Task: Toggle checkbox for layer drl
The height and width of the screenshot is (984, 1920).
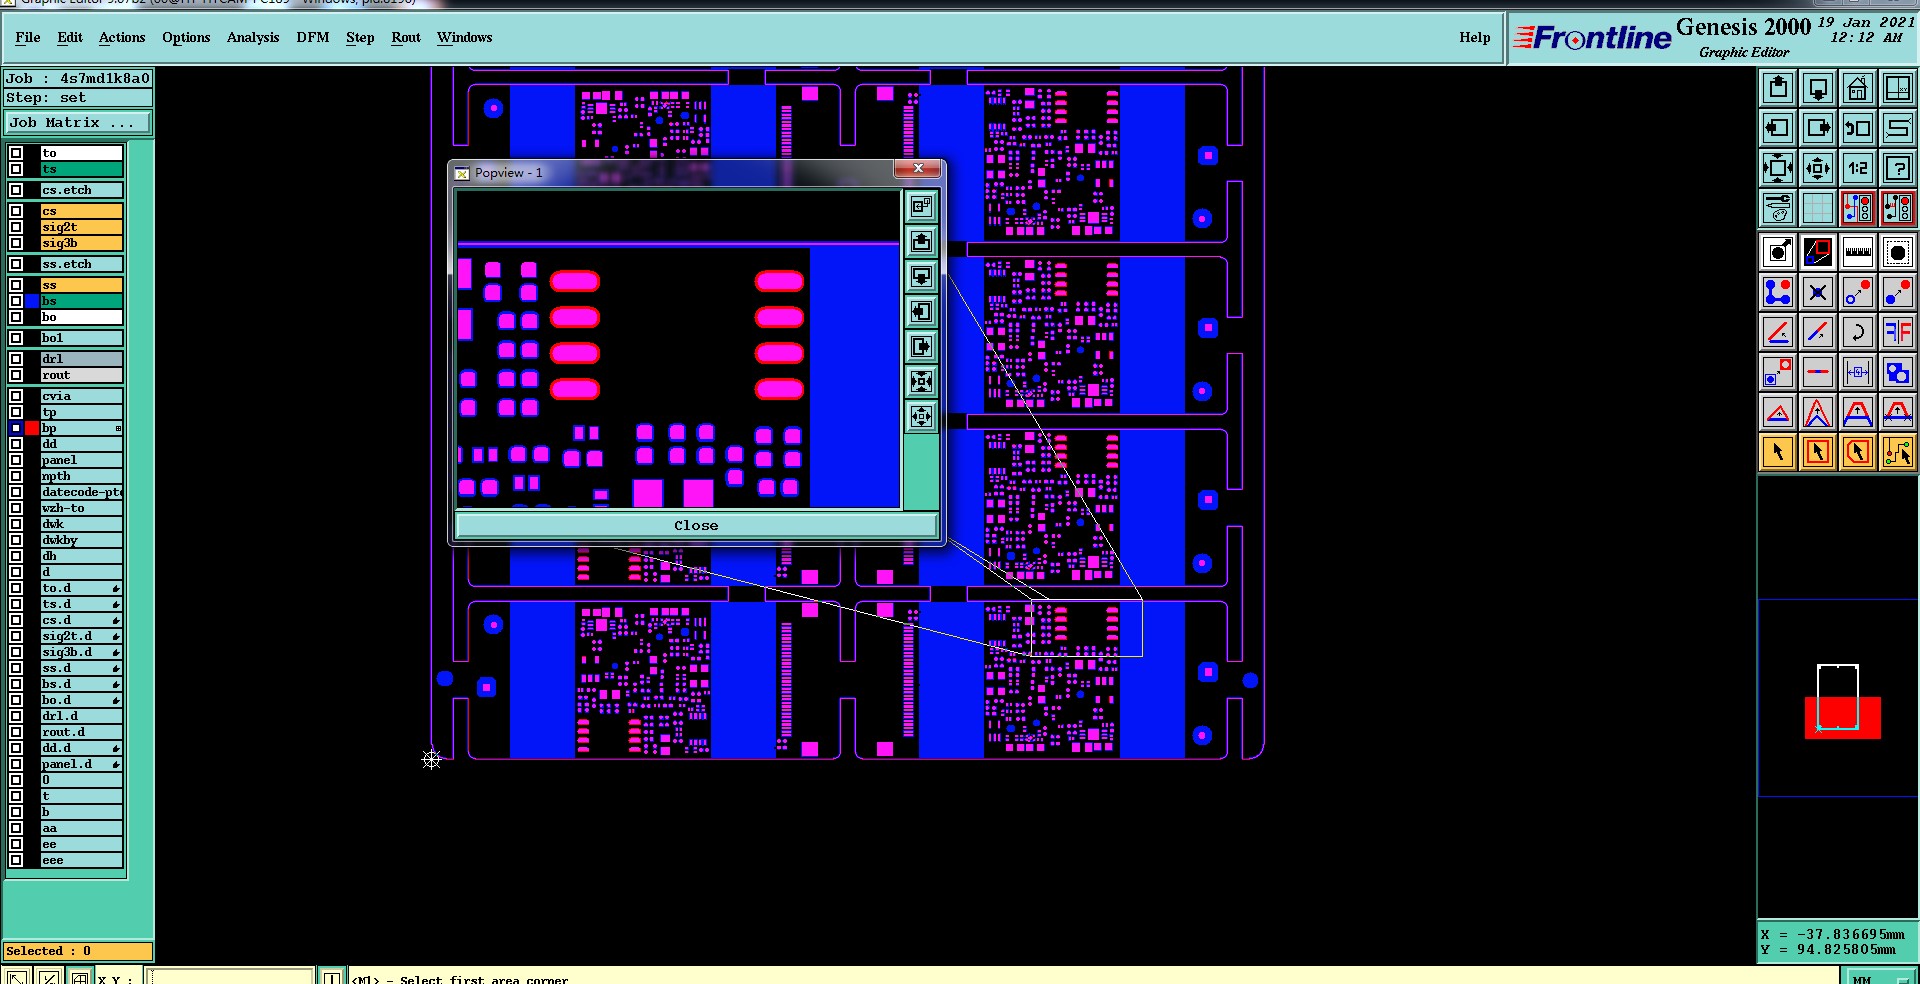Action: coord(16,359)
